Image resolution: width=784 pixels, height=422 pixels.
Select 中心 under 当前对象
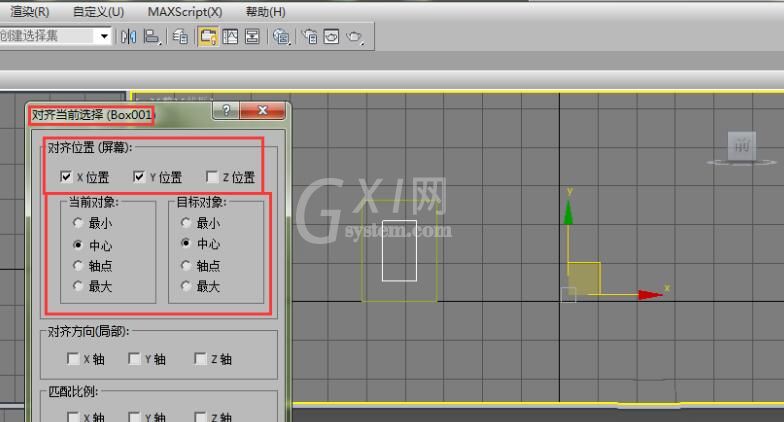[78, 244]
